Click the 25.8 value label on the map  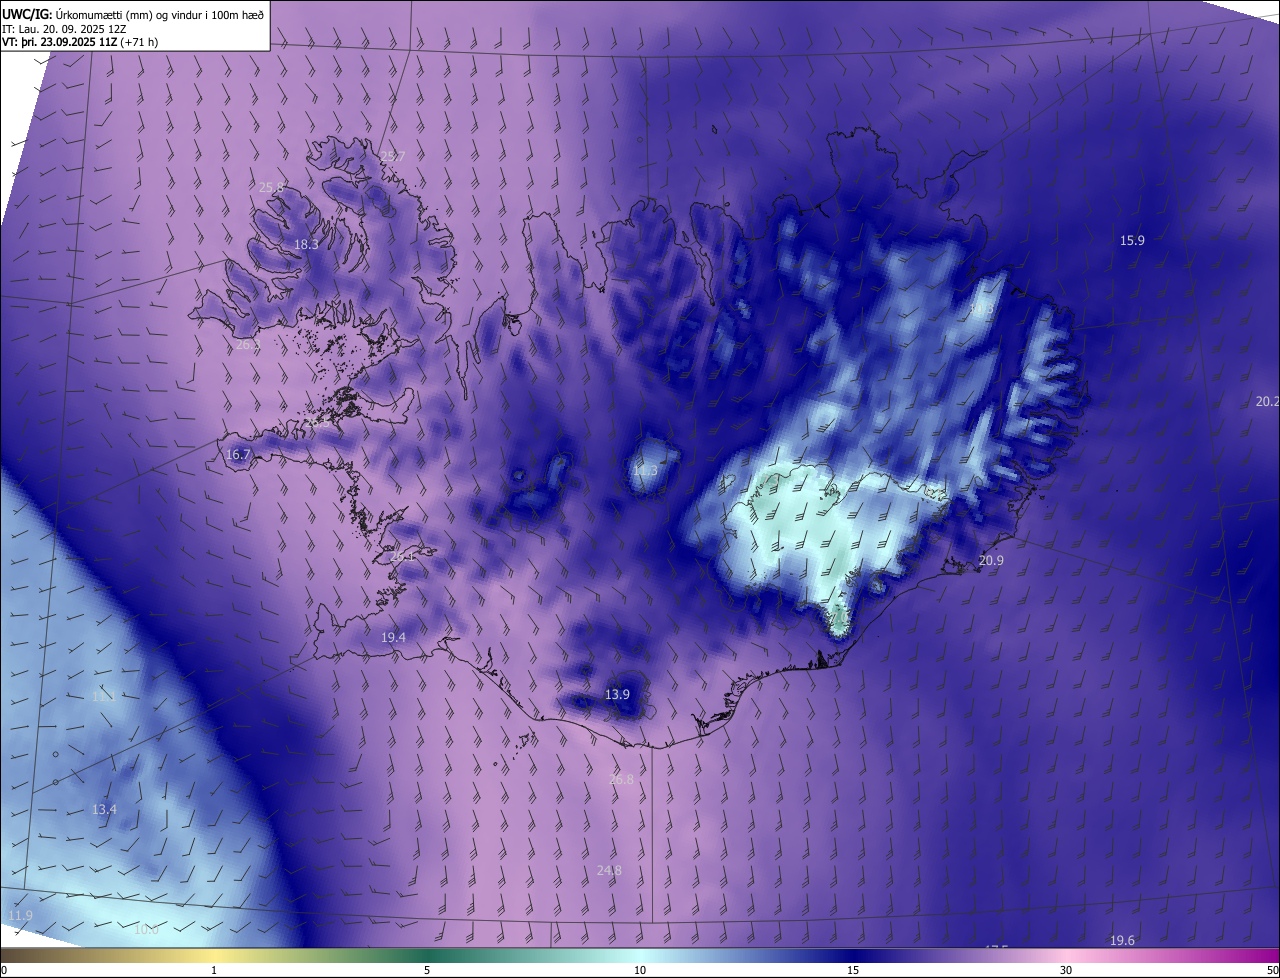[x=271, y=188]
